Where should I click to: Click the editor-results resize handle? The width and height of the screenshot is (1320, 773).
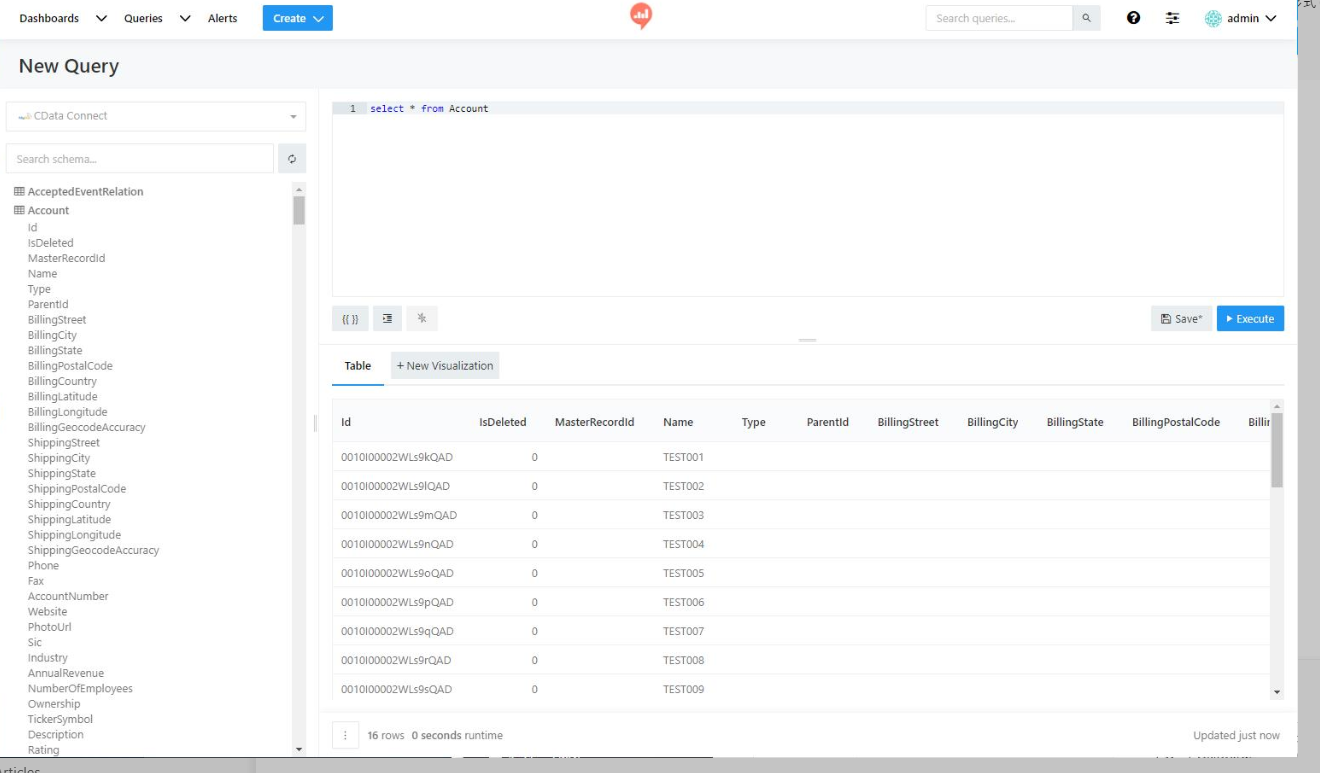(807, 341)
